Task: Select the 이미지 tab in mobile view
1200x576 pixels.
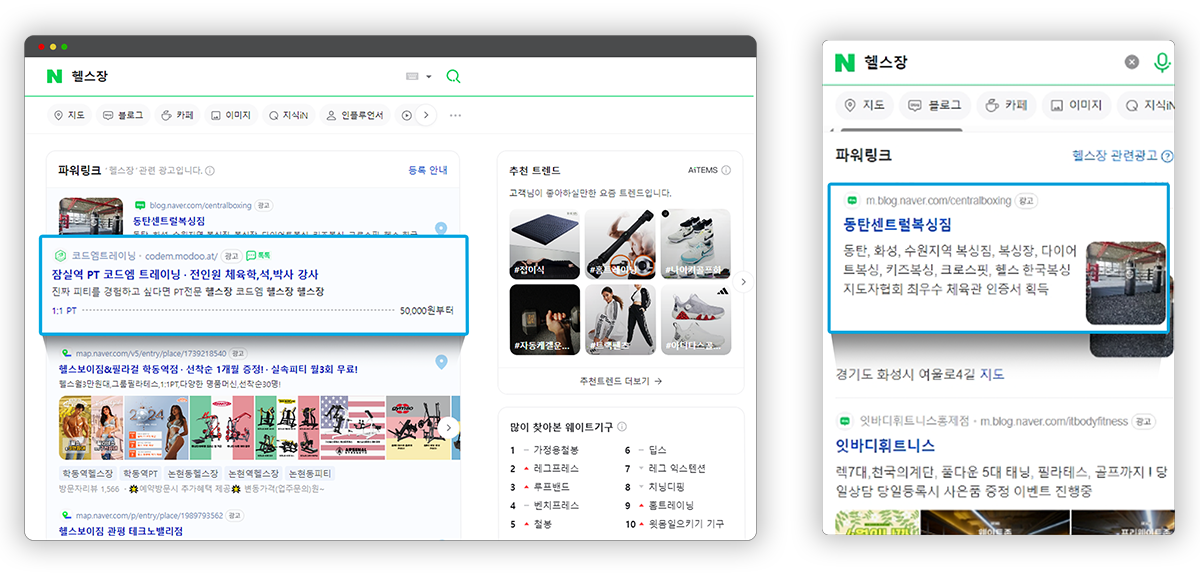Action: (x=1076, y=105)
